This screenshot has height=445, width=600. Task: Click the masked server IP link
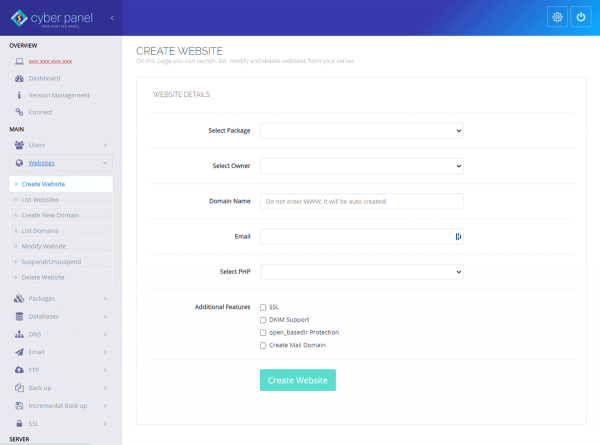(x=50, y=62)
